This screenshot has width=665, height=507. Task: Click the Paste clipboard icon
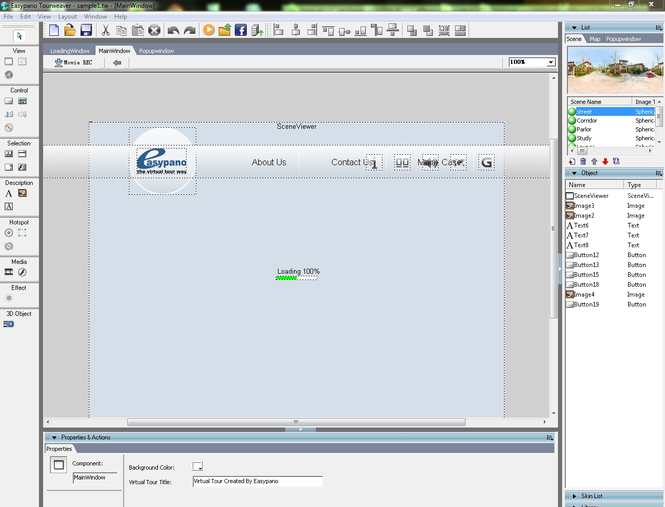click(138, 30)
